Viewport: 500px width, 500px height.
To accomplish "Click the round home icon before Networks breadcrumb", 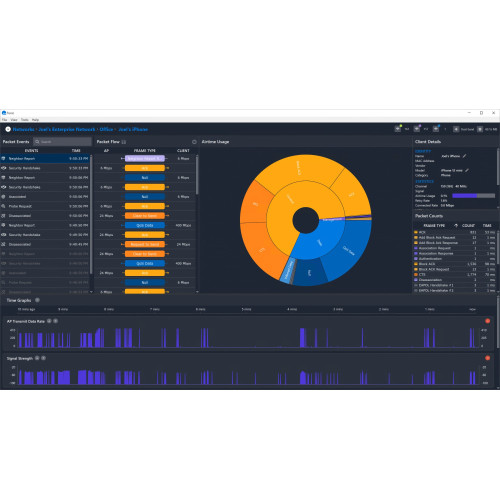I will 8,129.
